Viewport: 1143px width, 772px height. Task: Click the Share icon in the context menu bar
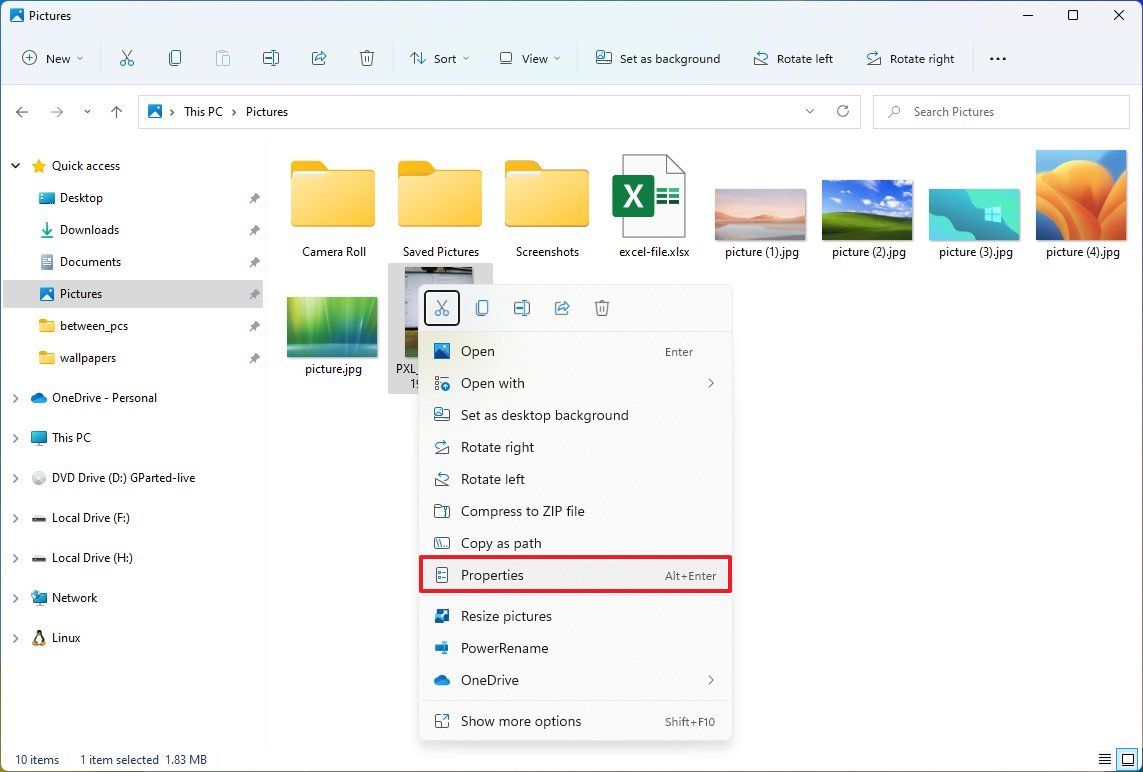pos(561,308)
